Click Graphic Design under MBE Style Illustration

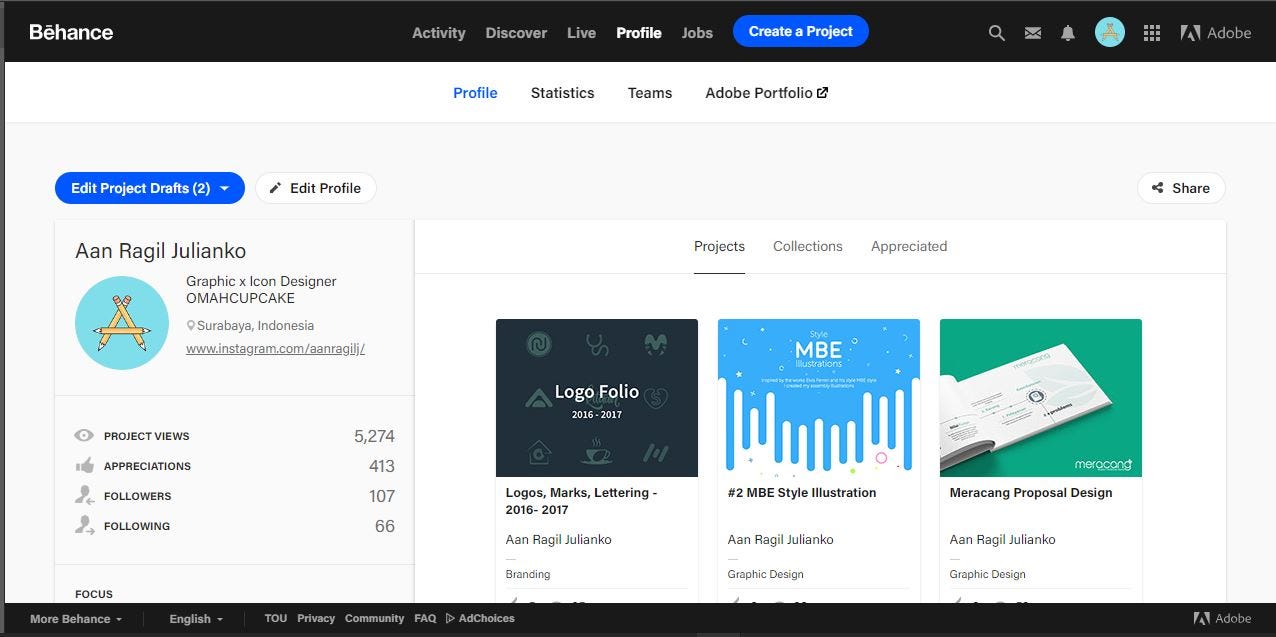(766, 575)
